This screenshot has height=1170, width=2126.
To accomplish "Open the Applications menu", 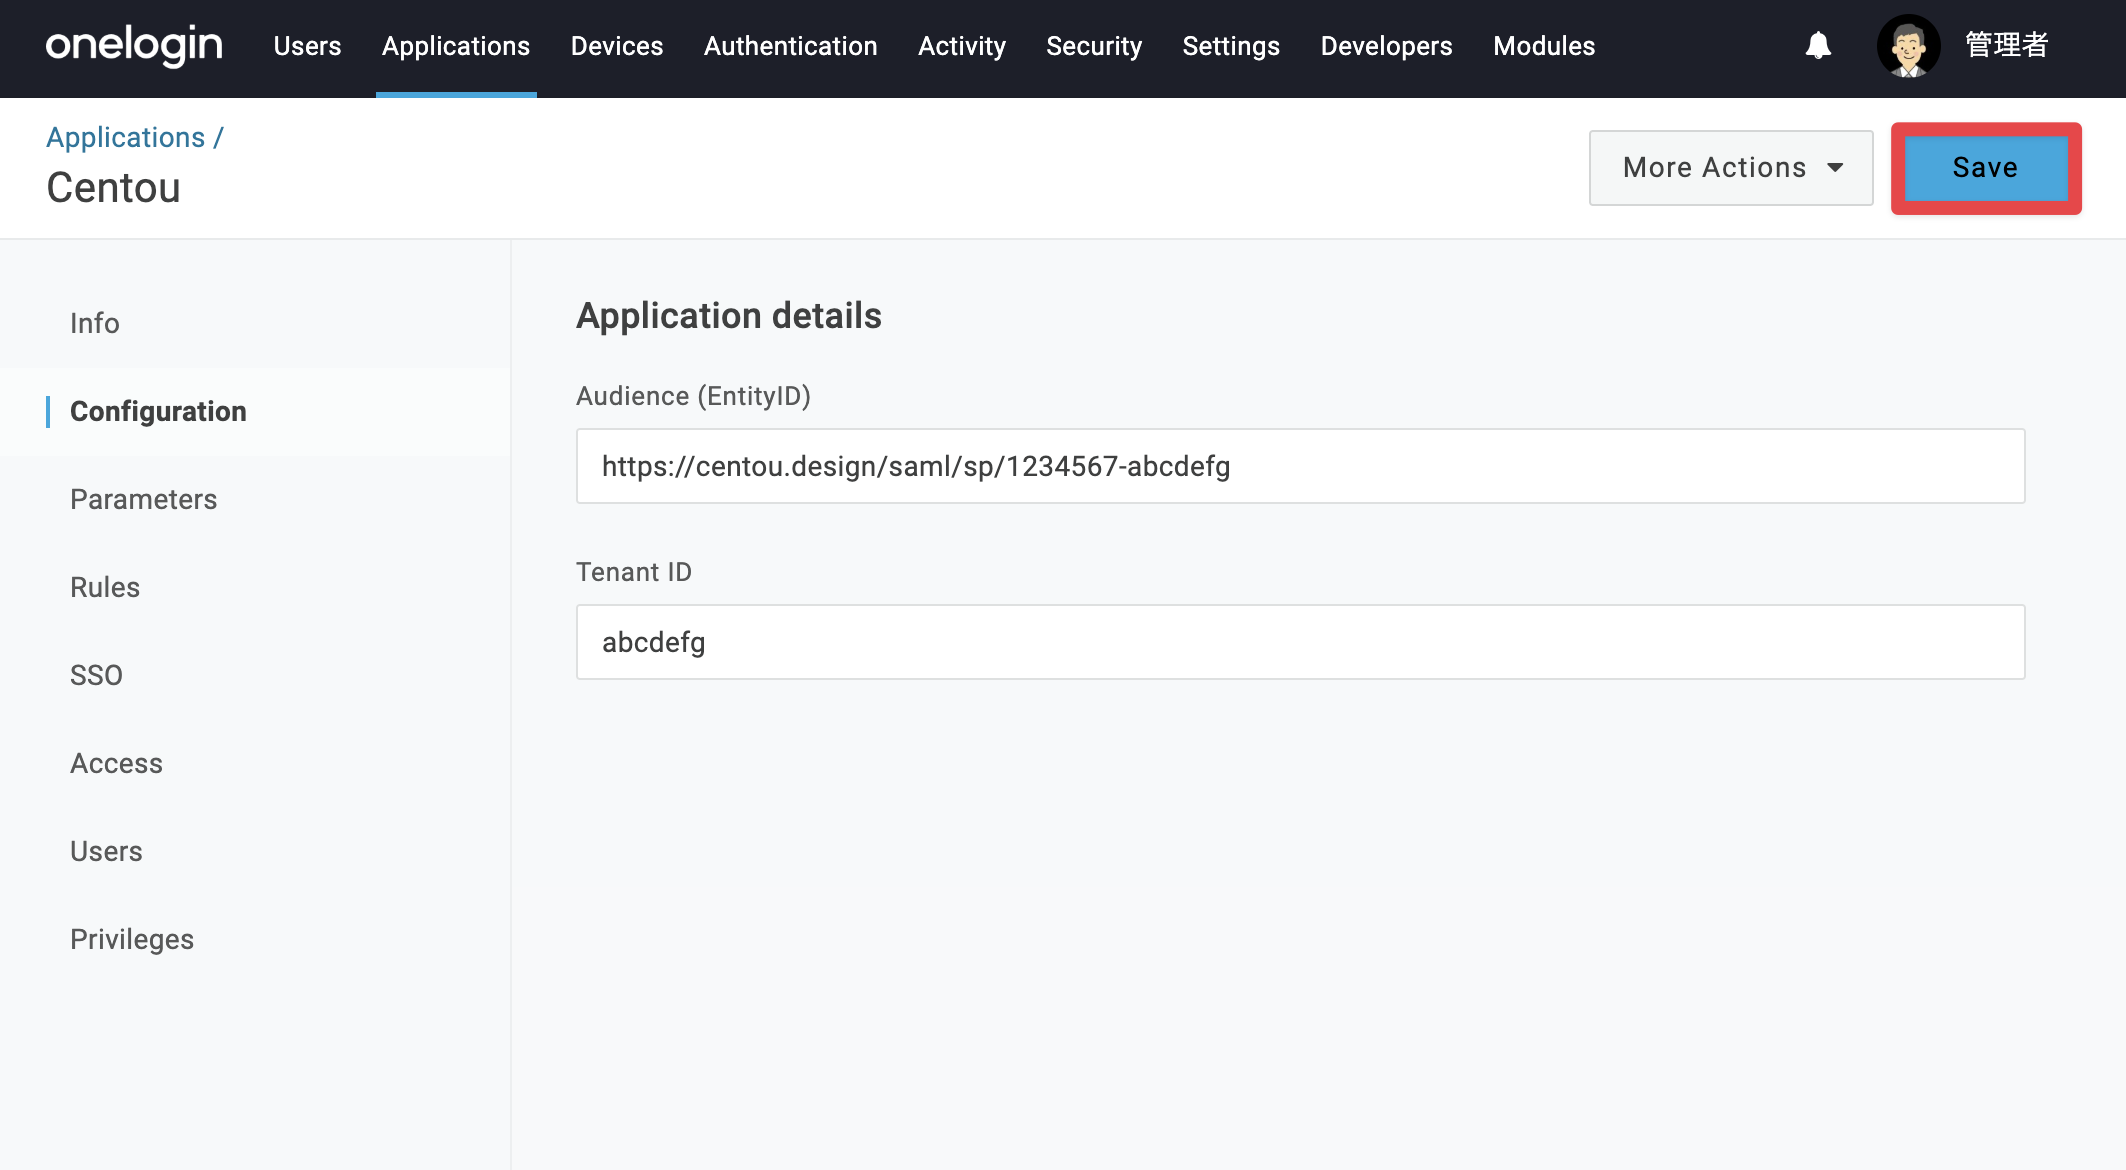I will (x=456, y=46).
